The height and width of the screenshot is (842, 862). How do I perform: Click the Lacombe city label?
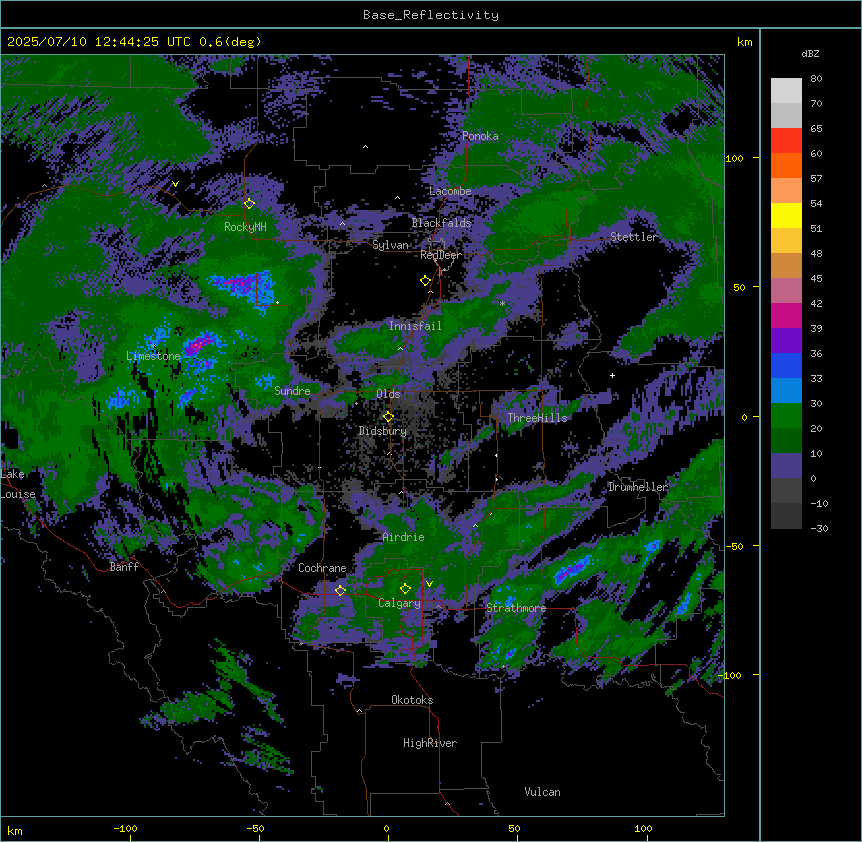[450, 191]
